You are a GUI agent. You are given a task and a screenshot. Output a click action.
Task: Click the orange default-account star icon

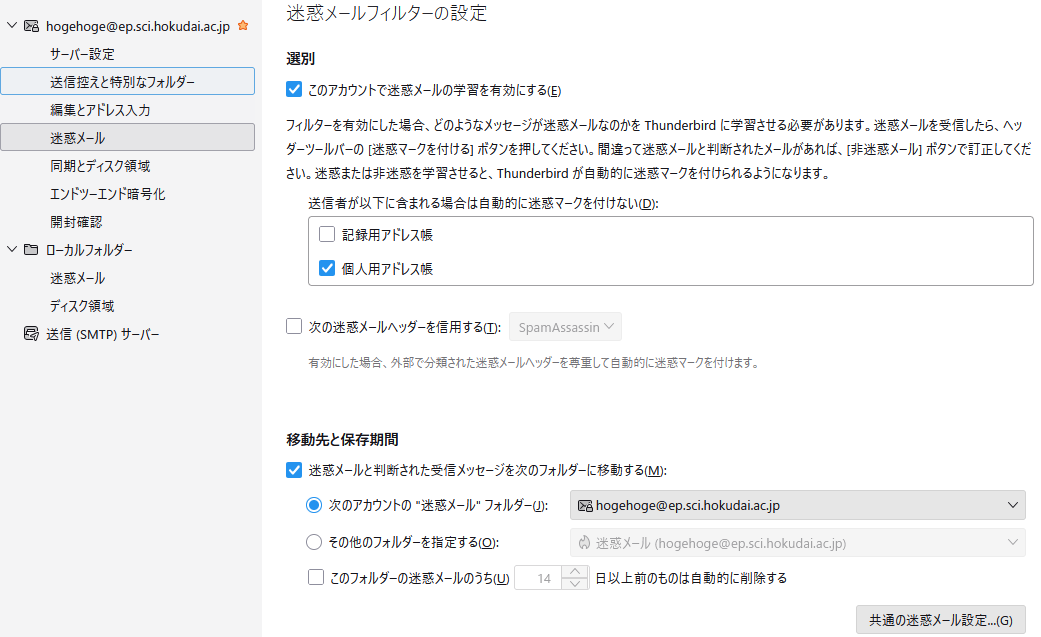tap(243, 25)
